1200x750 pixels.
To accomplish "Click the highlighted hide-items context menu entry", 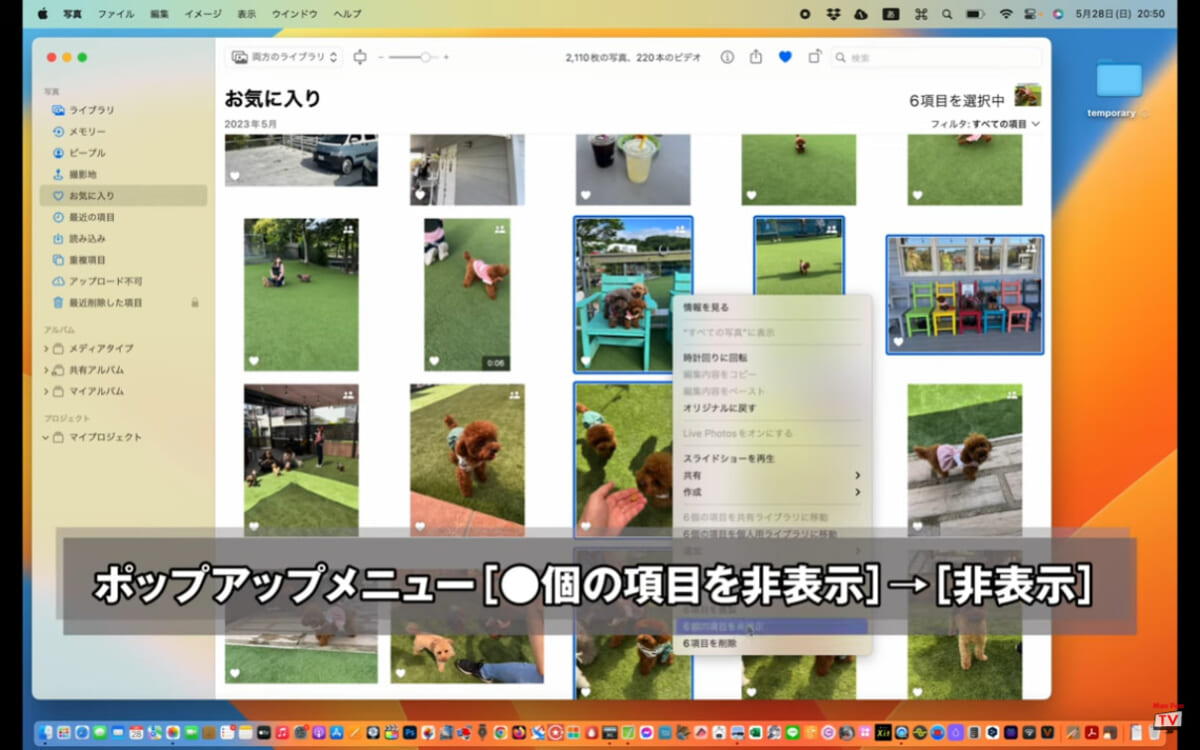I will [x=772, y=626].
